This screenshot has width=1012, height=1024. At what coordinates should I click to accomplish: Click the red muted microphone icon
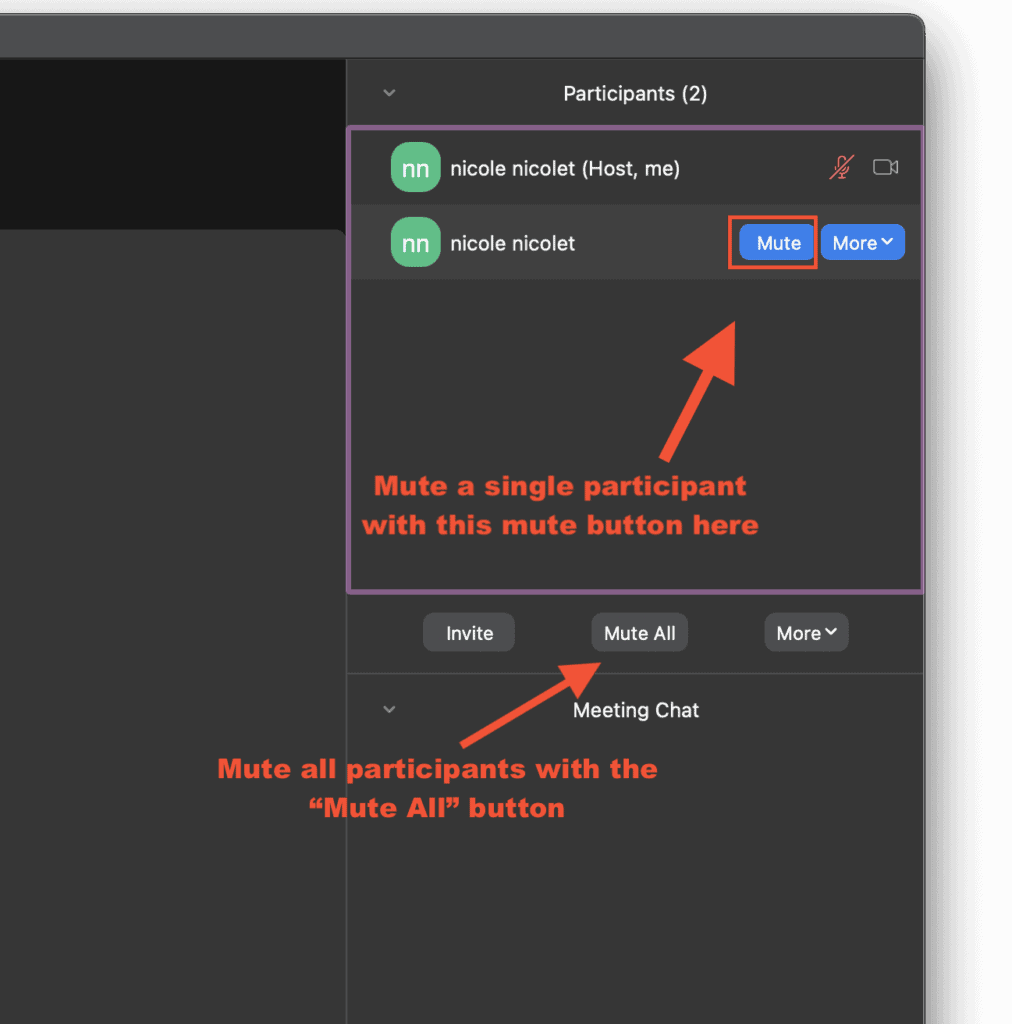tap(842, 167)
